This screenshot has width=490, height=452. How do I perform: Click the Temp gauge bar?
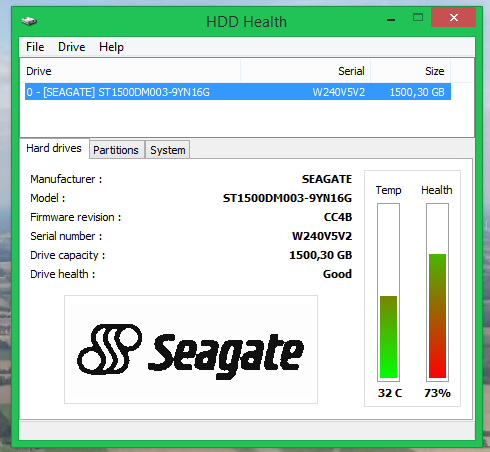tap(388, 292)
